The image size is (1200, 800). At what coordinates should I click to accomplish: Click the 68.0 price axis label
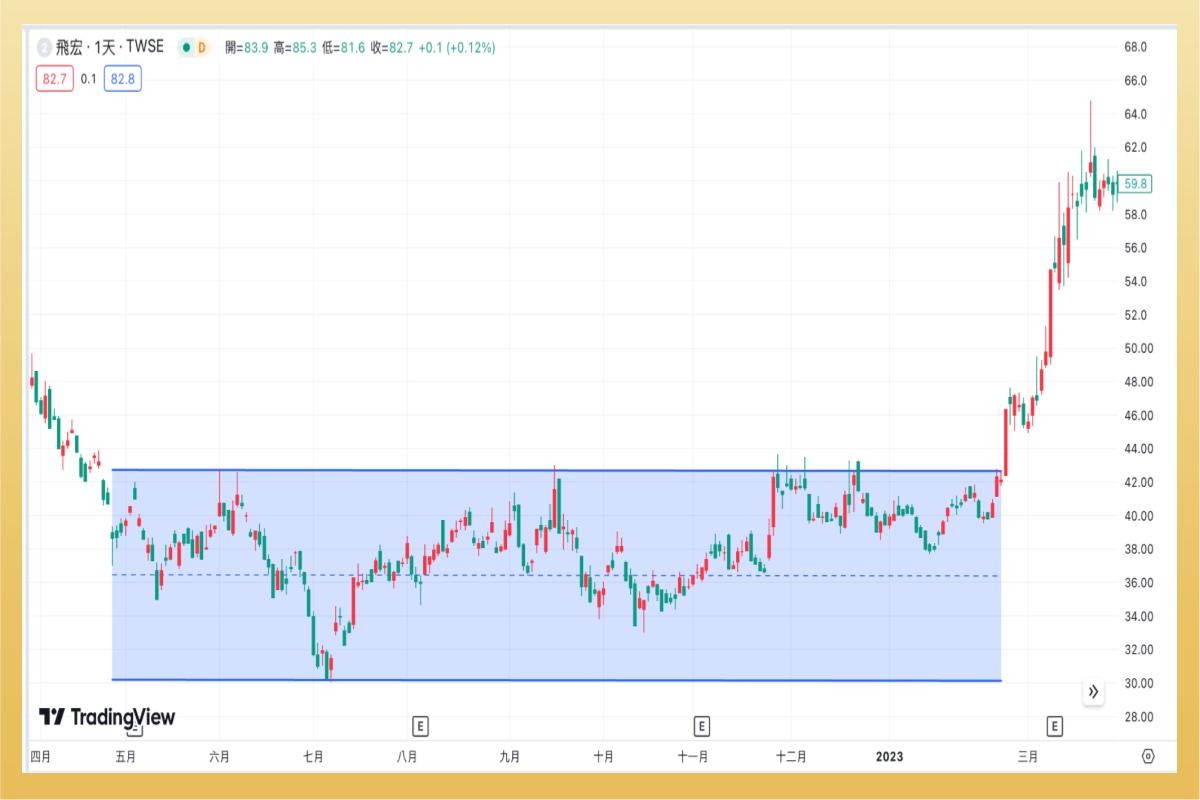pyautogui.click(x=1135, y=47)
